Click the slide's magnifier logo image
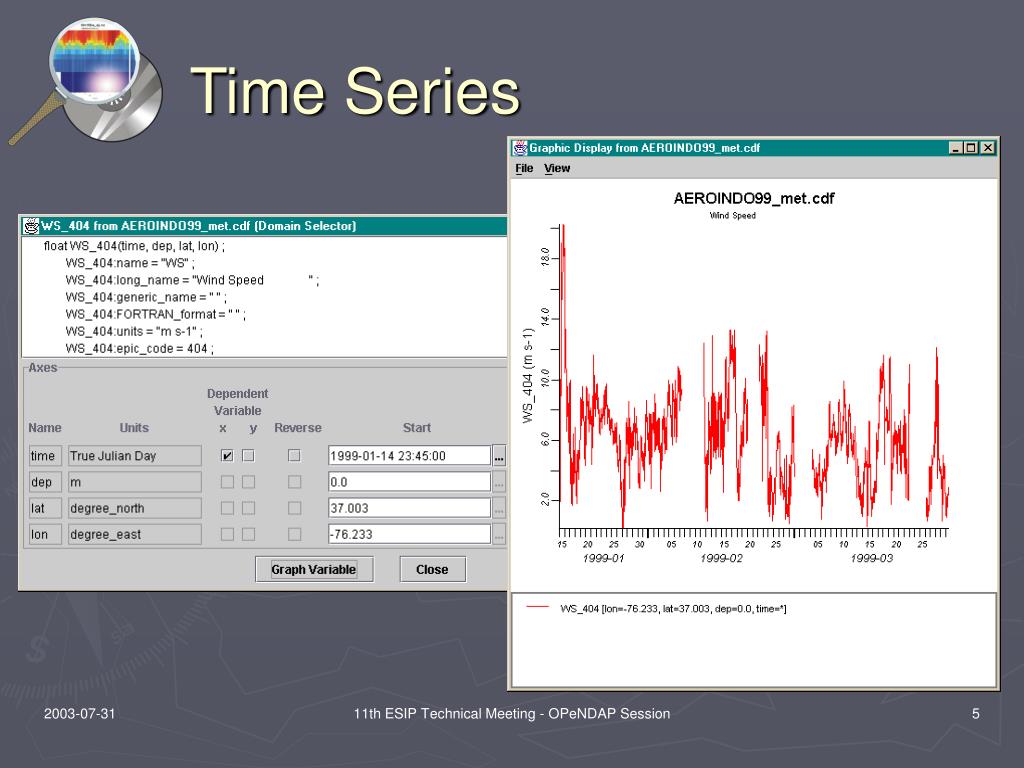 click(x=87, y=80)
